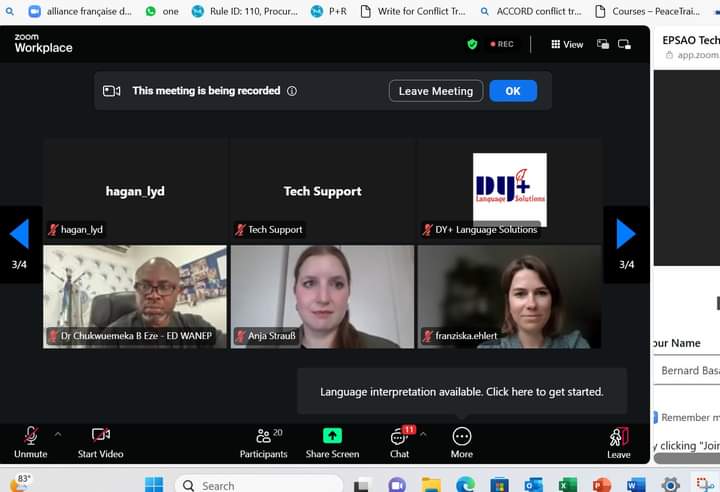Unmute the microphone in Zoom toolbar

(x=31, y=436)
